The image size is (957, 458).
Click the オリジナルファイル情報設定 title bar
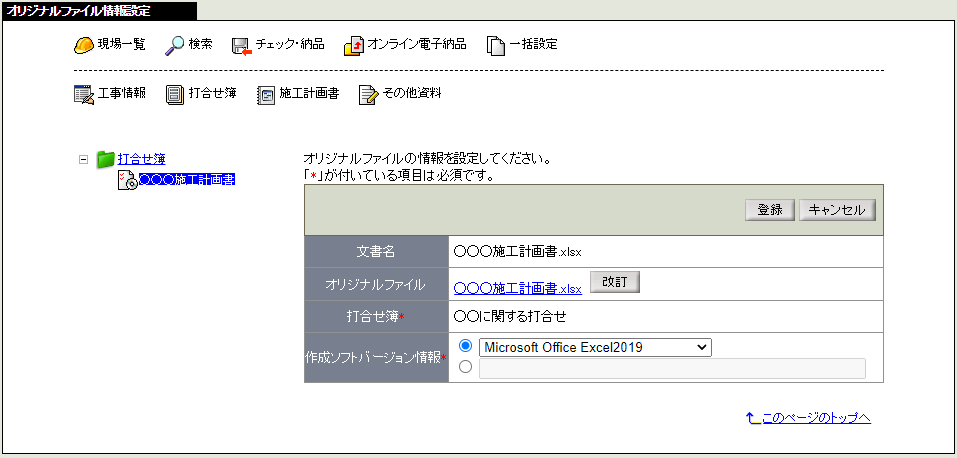tap(99, 10)
